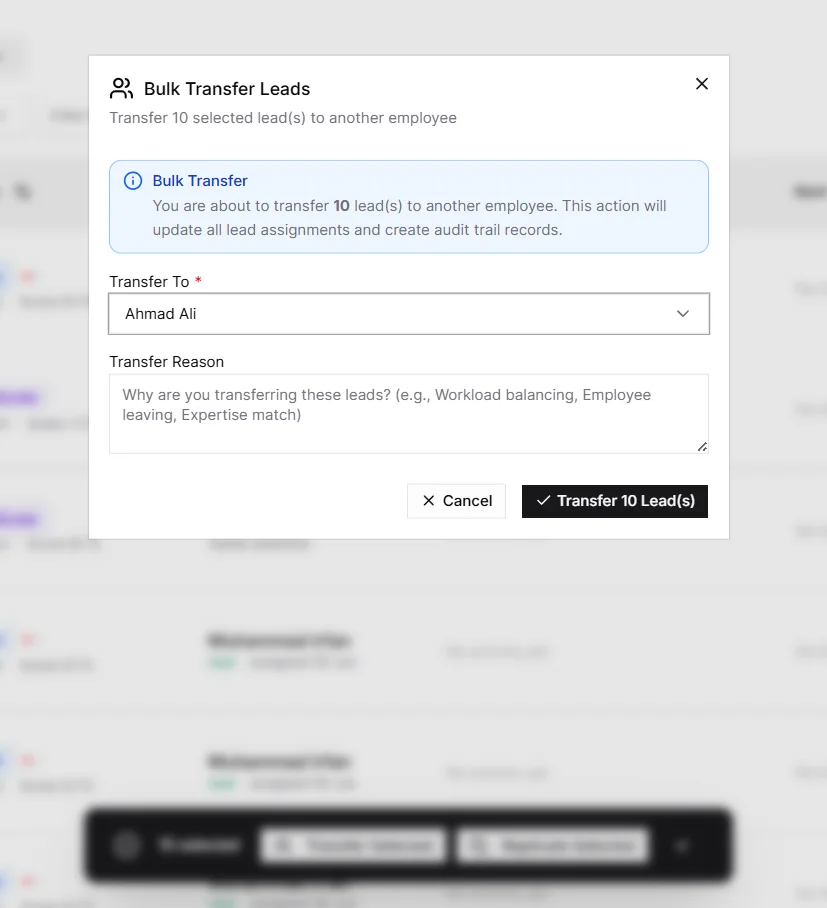The width and height of the screenshot is (827, 908).
Task: Click the checkmark icon on Transfer button
Action: coord(543,500)
